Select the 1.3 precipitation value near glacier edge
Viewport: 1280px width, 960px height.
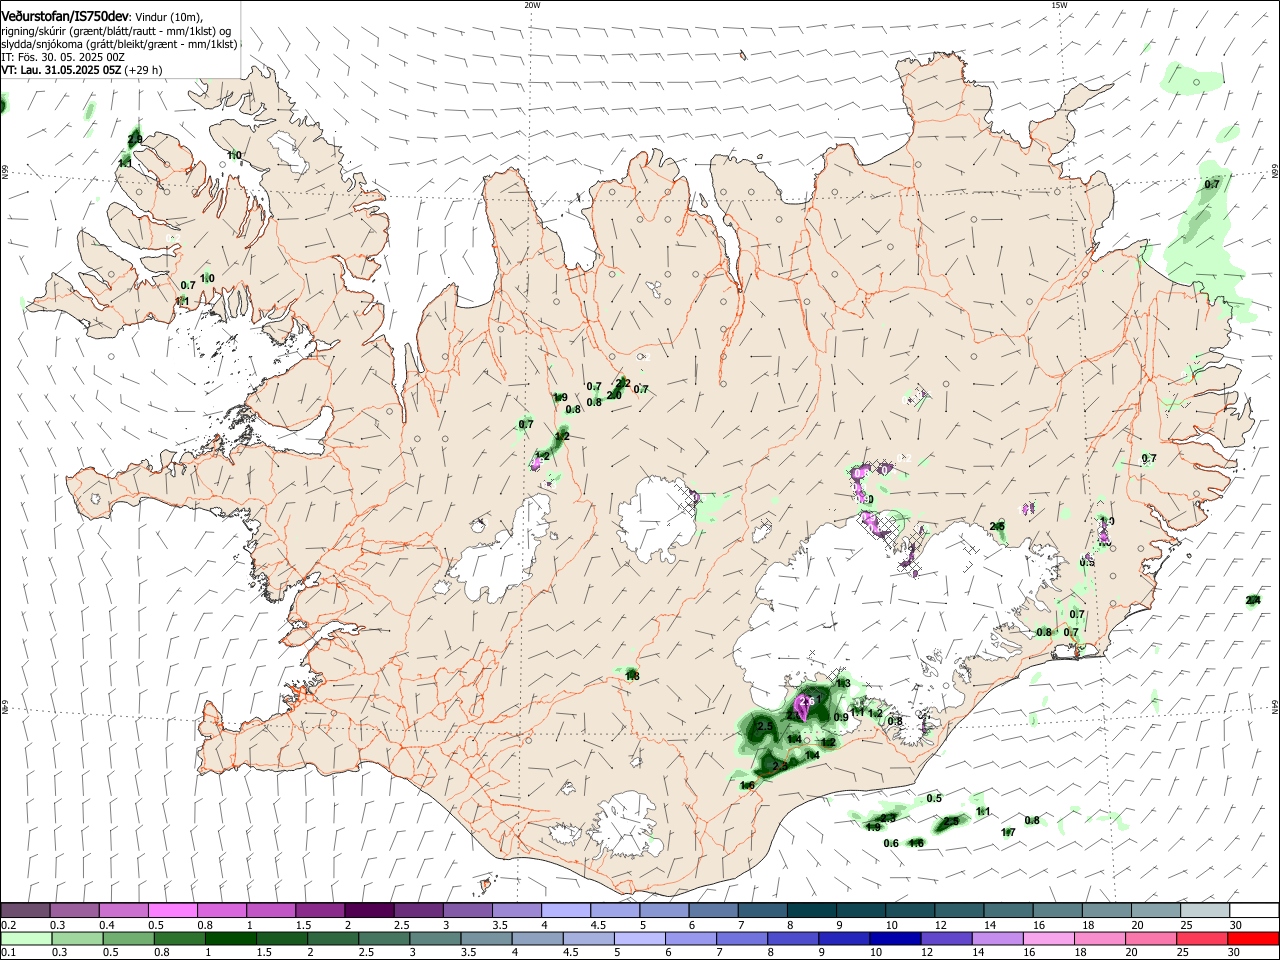(x=843, y=684)
